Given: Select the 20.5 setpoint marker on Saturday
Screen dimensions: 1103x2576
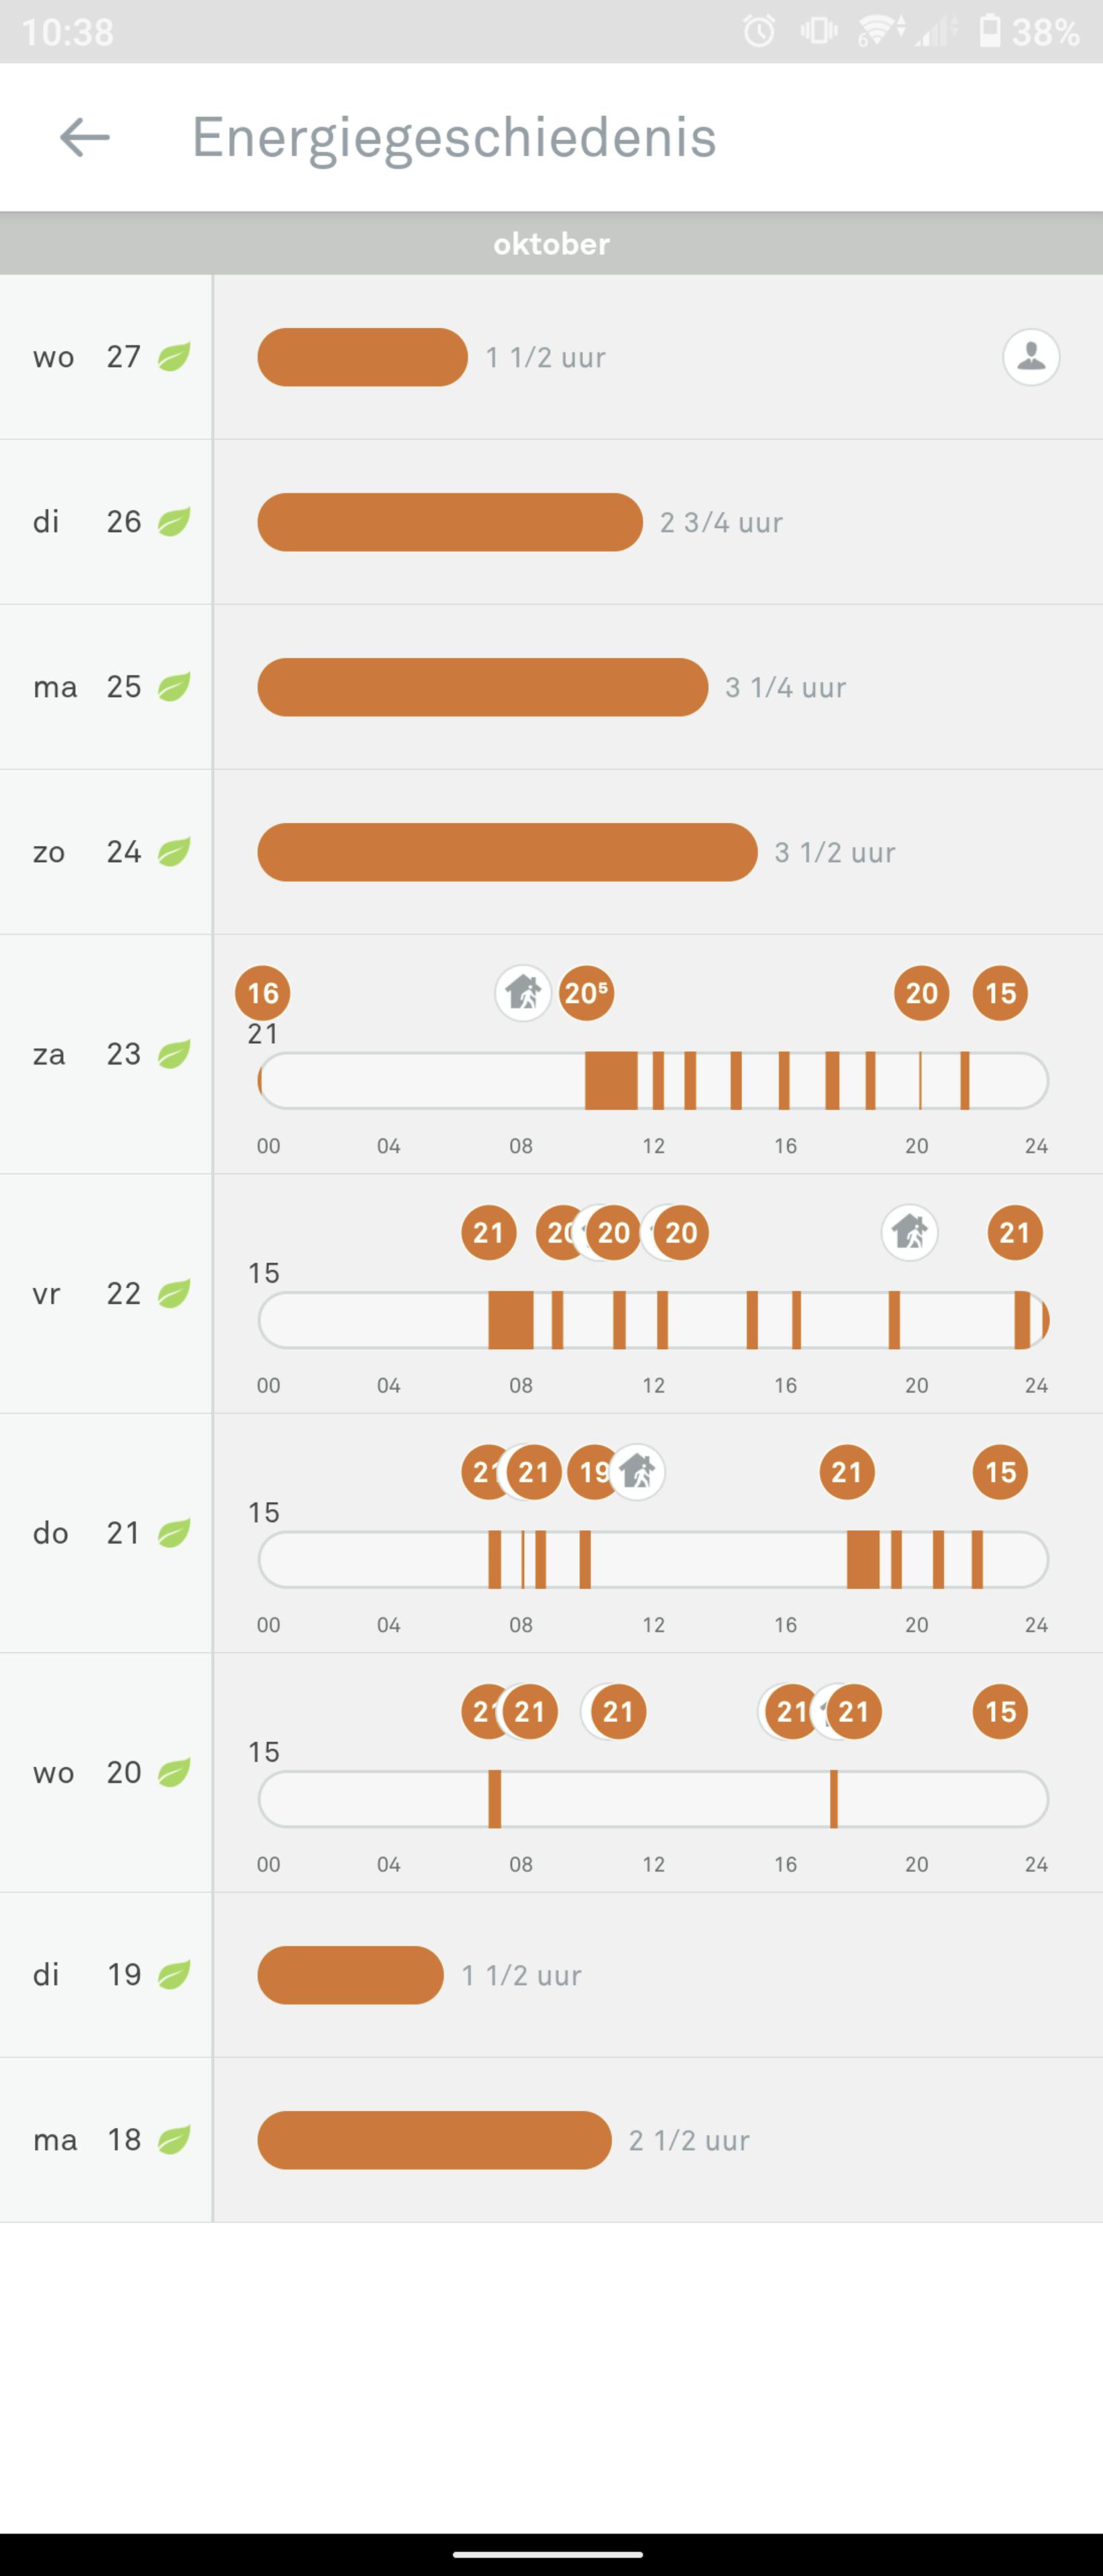Looking at the screenshot, I should (x=587, y=993).
